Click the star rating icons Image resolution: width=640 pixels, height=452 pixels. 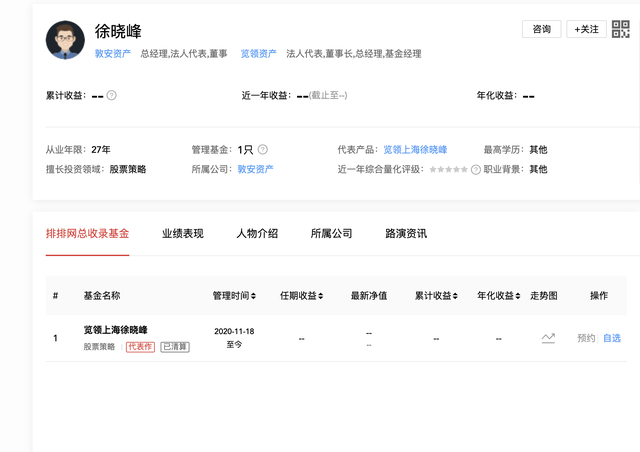pyautogui.click(x=448, y=170)
